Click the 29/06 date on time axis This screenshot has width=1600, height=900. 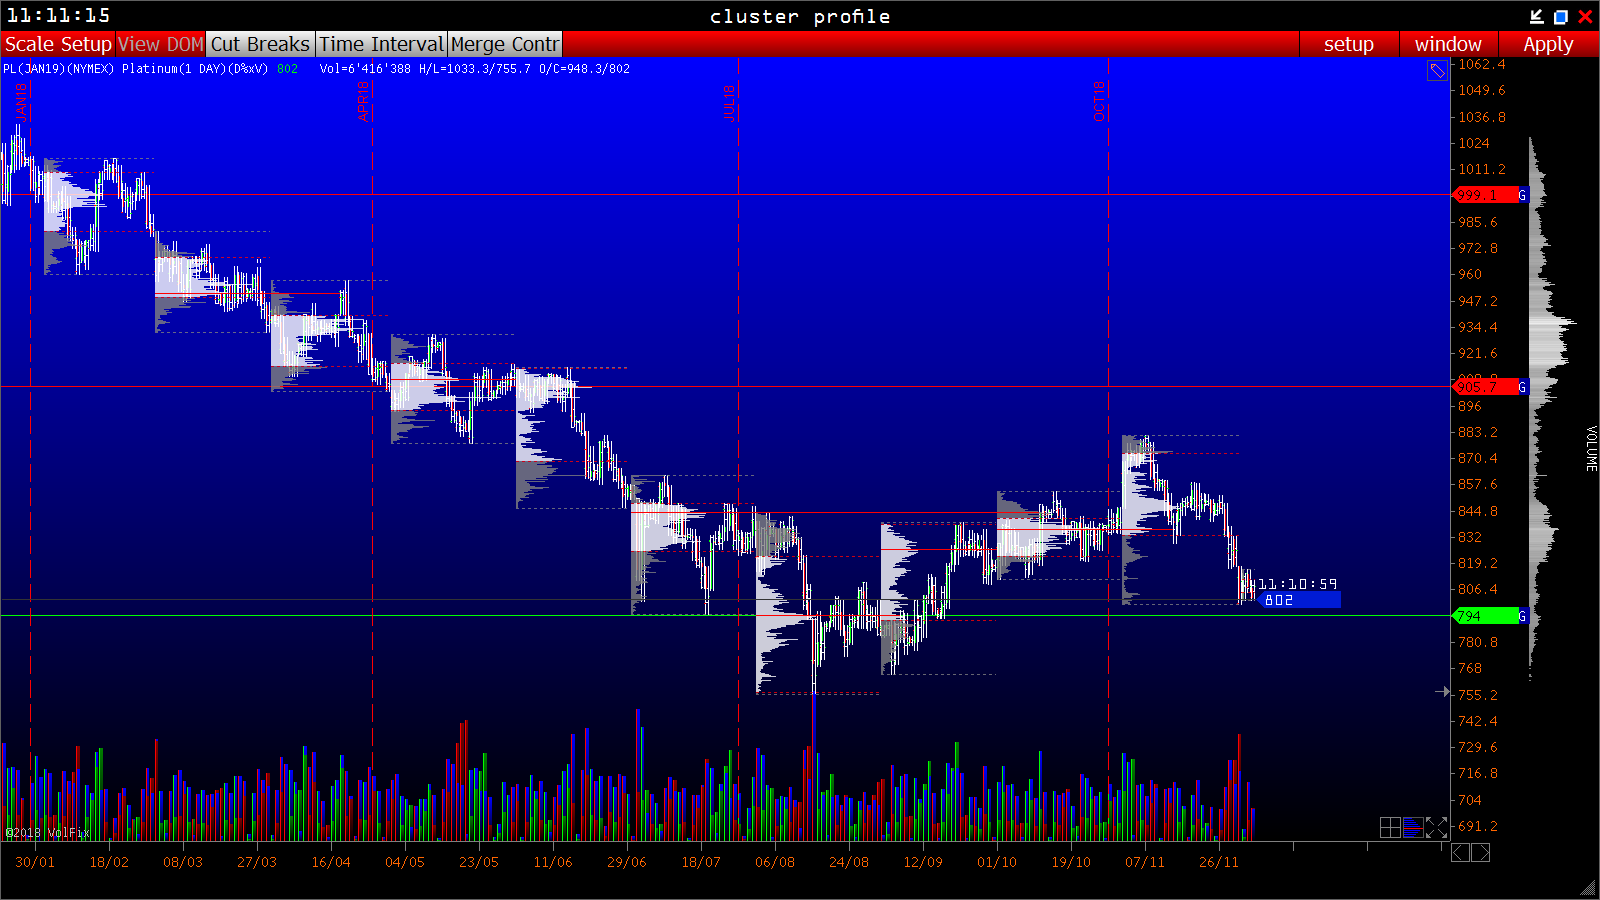tap(627, 862)
